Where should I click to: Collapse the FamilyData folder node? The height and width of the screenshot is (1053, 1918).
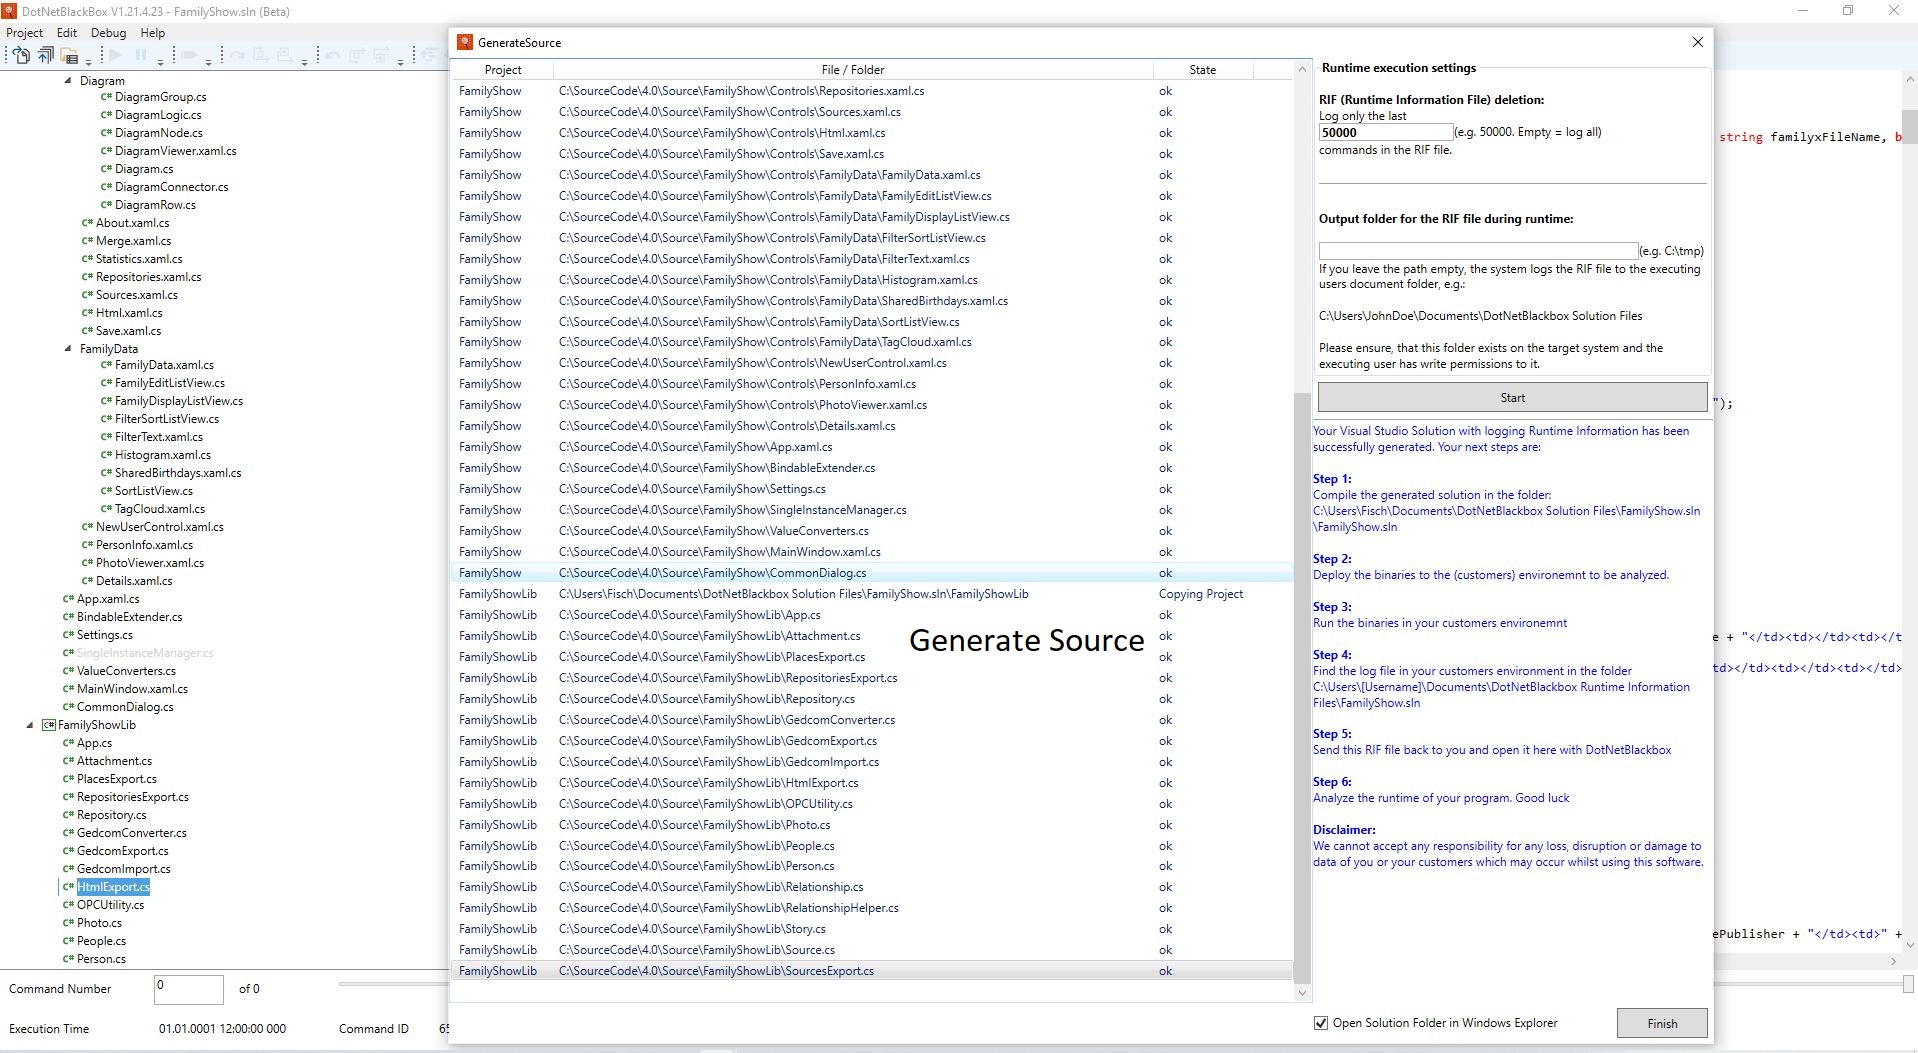68,349
